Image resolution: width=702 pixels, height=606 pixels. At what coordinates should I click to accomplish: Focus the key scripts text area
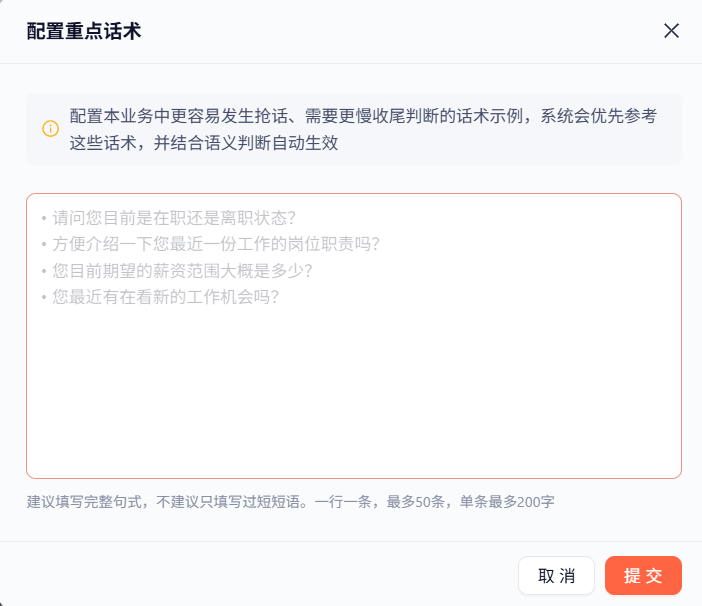(354, 336)
